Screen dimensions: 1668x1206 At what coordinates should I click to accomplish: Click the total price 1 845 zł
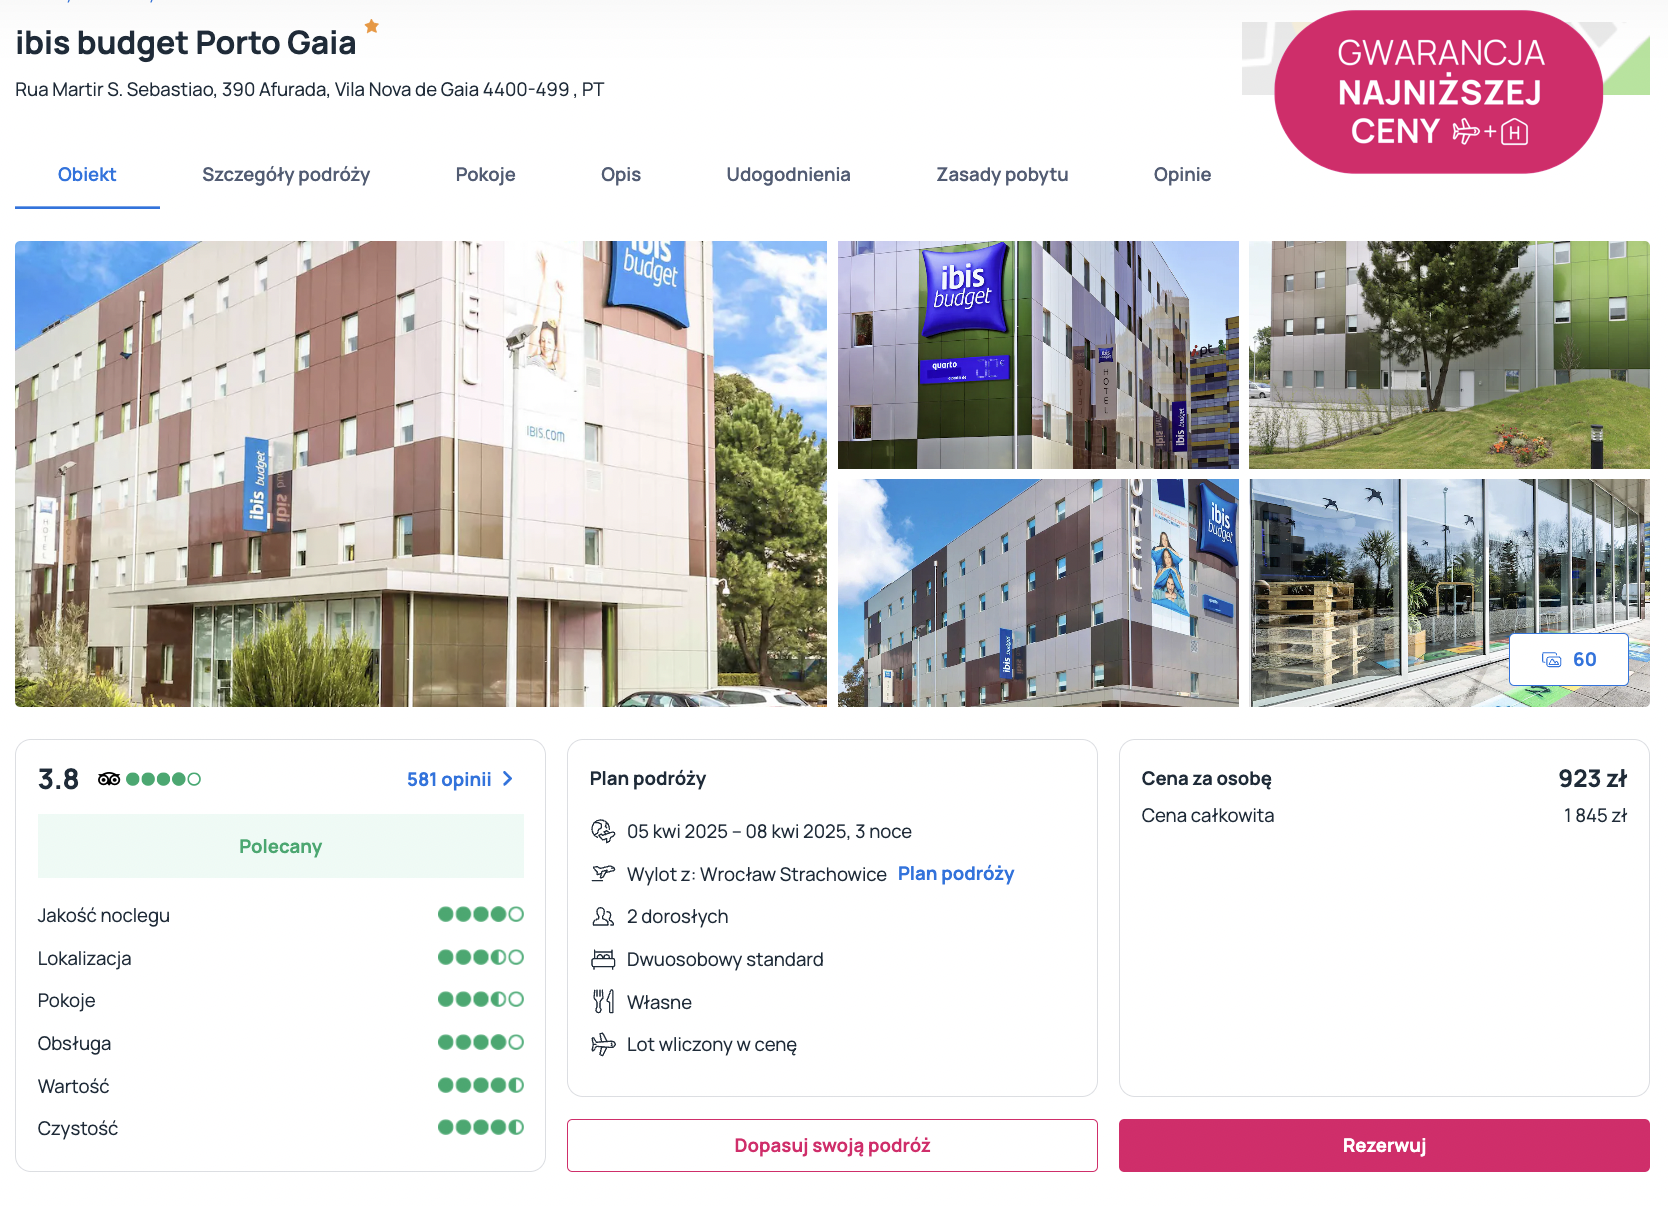click(x=1596, y=816)
